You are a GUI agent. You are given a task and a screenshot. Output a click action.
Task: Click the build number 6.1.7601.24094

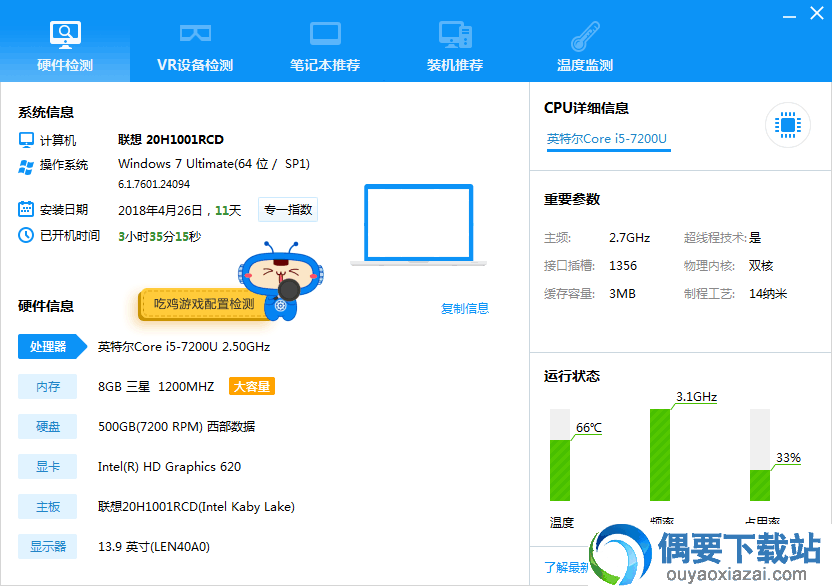[x=154, y=184]
